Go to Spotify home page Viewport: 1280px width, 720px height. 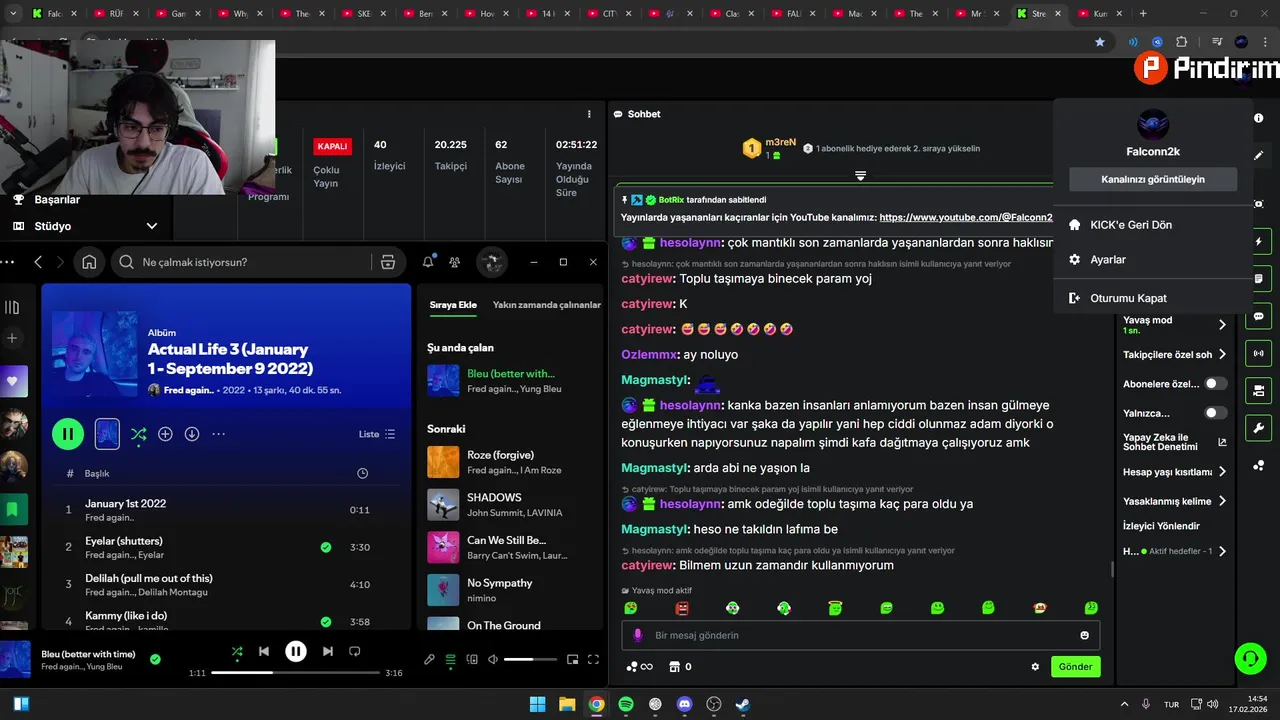[89, 262]
